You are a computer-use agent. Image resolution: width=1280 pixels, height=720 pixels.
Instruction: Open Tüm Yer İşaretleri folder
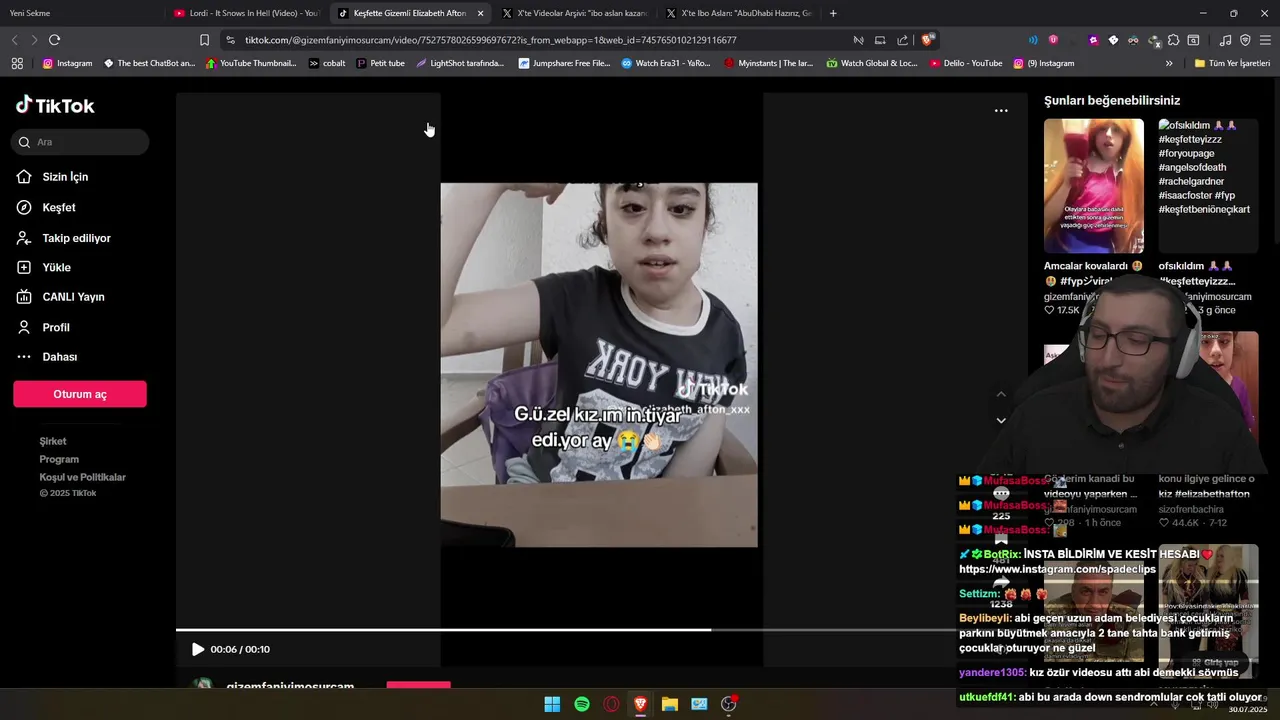1233,63
